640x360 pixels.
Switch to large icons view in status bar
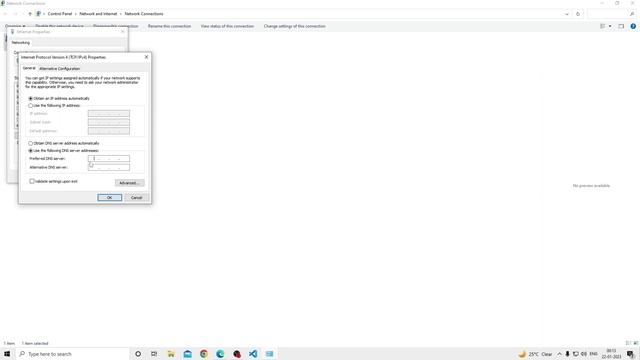(x=636, y=343)
